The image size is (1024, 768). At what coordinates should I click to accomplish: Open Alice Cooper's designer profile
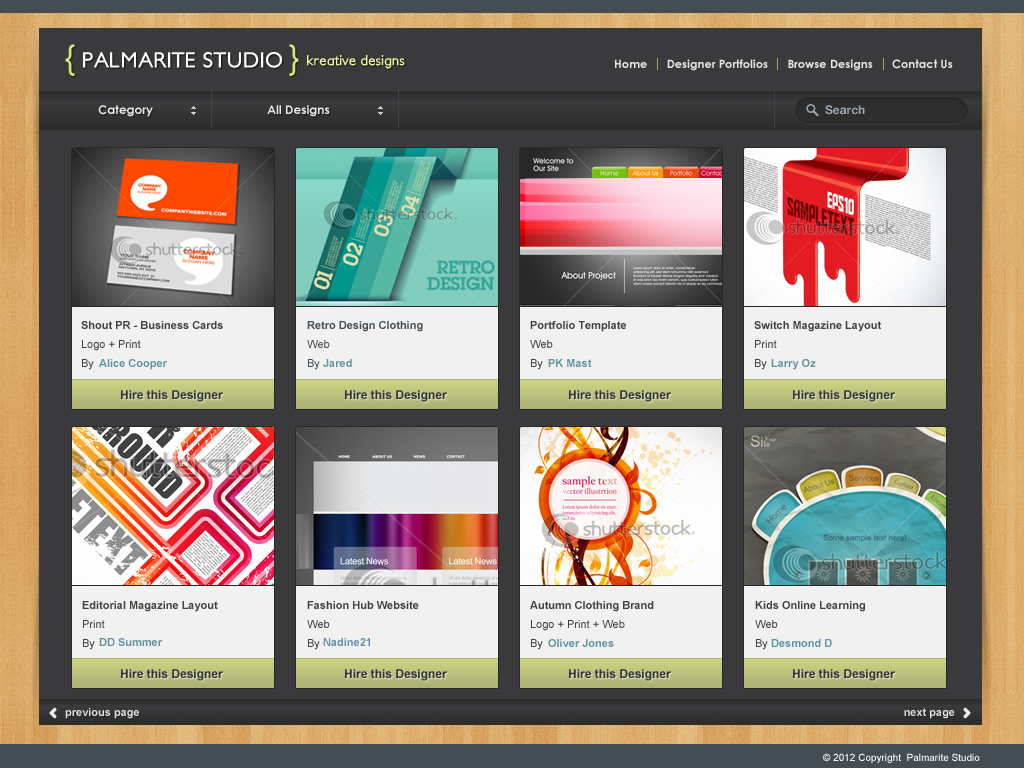pos(133,363)
